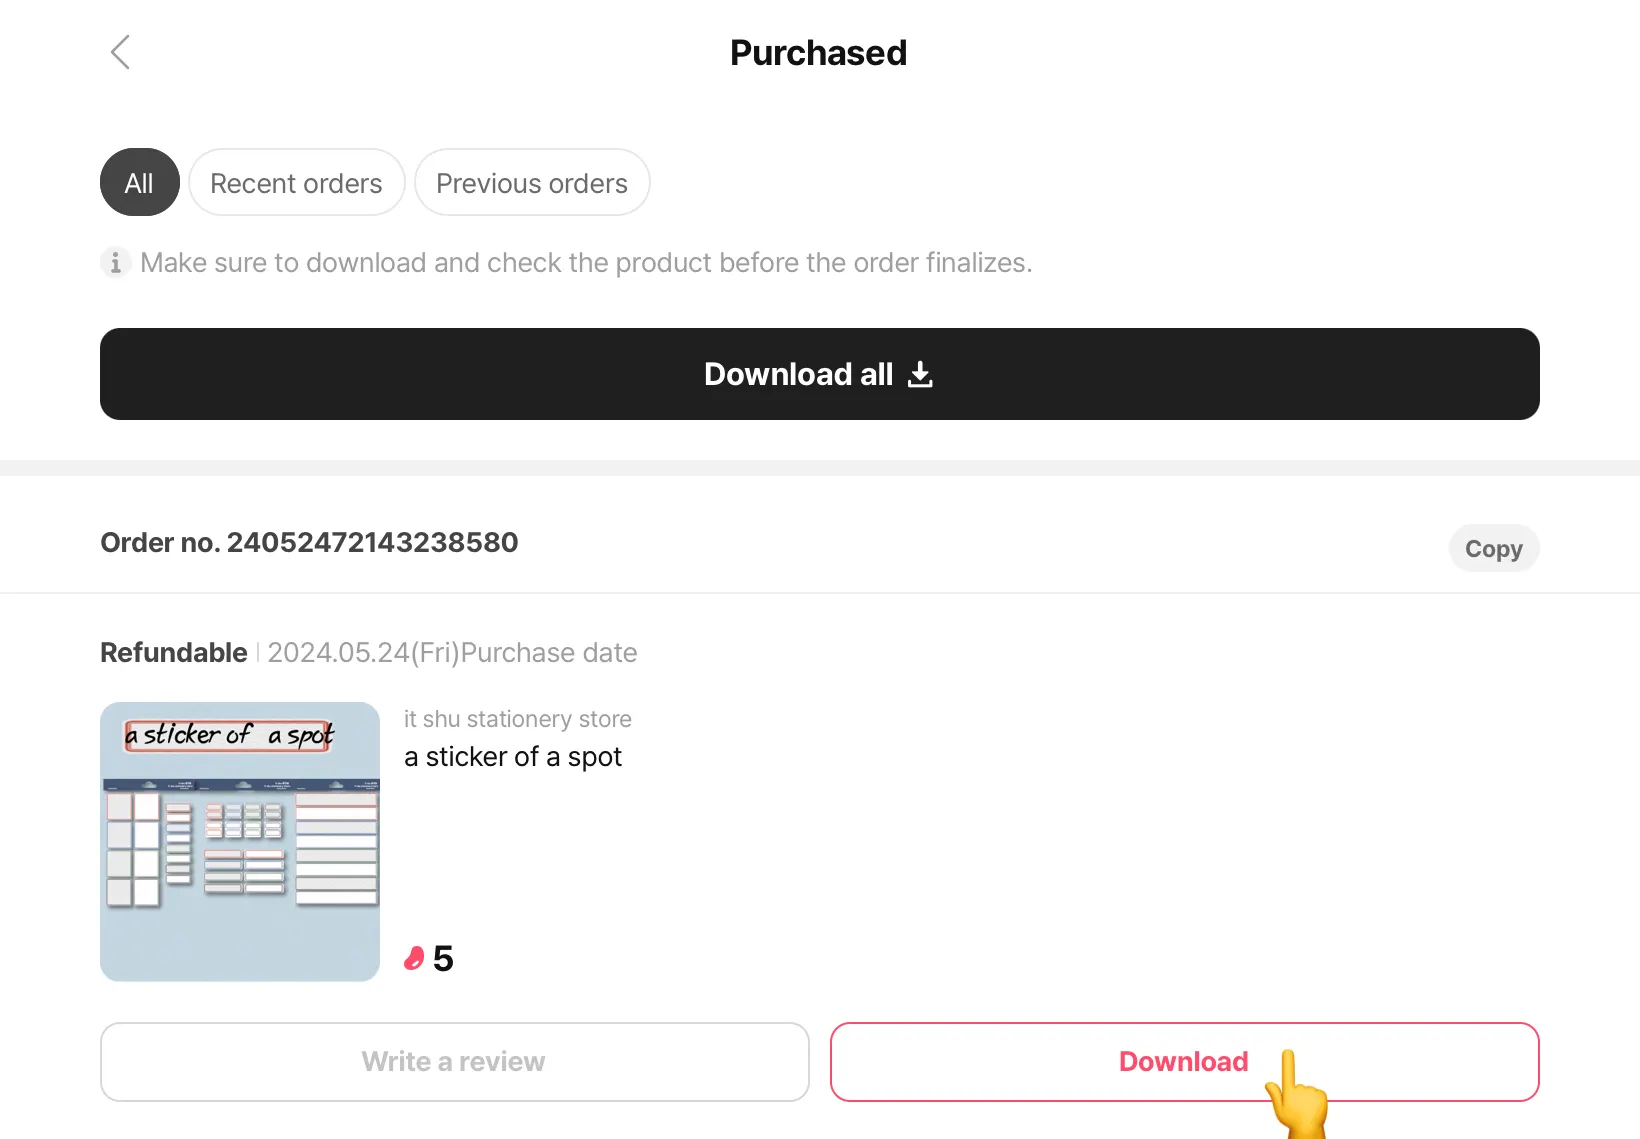Write a review for the sticker

click(x=454, y=1062)
